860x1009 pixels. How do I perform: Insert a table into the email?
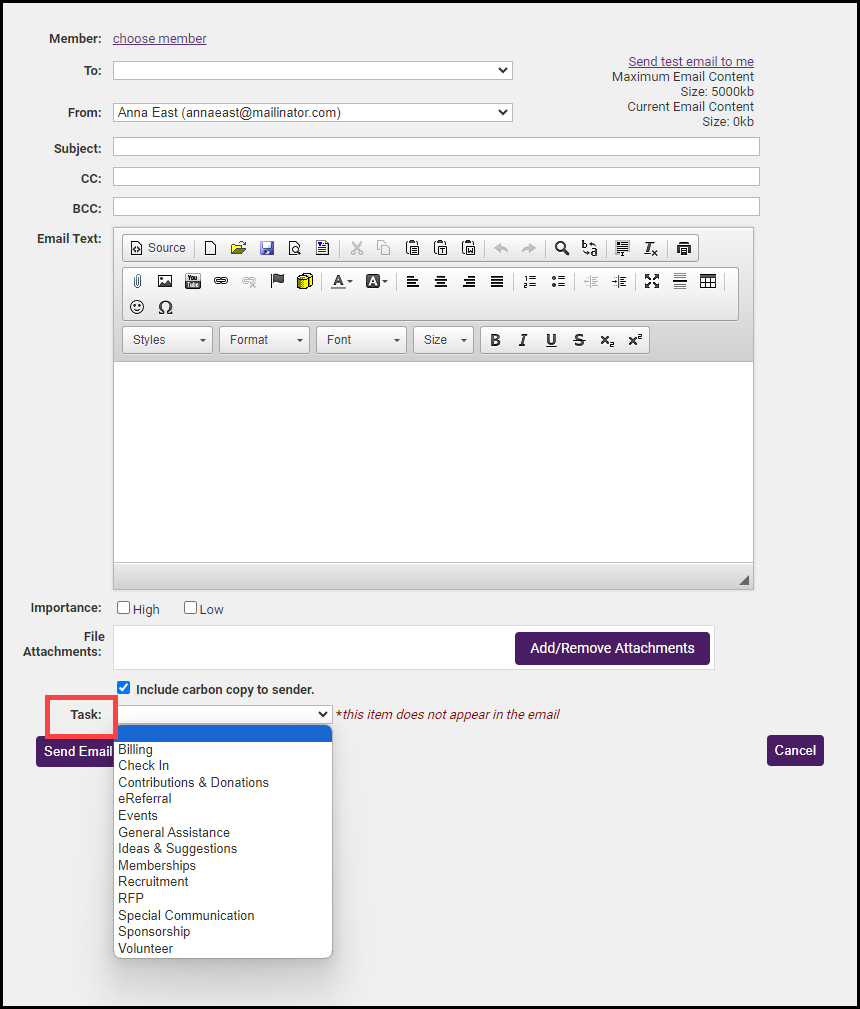pos(708,281)
